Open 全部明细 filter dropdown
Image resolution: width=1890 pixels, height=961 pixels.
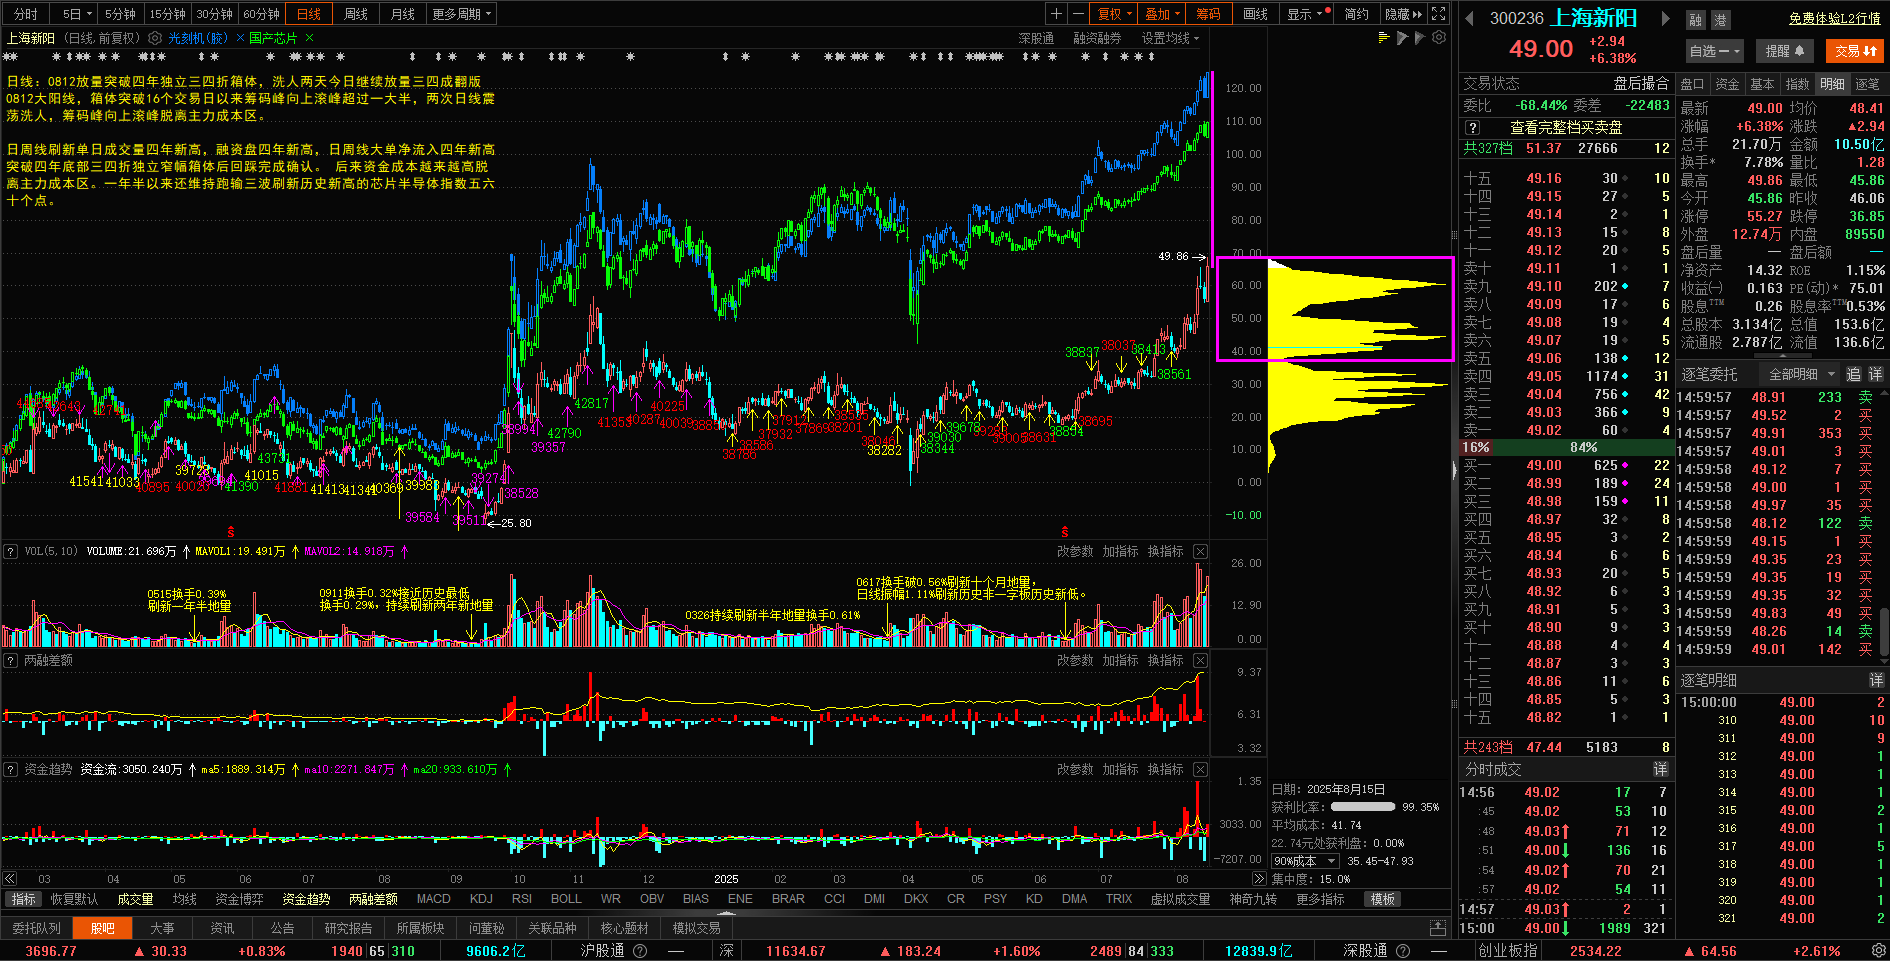click(1803, 374)
